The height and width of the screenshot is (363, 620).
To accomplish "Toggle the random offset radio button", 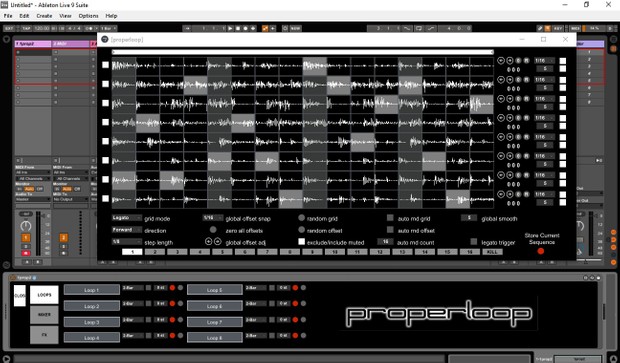I will click(x=302, y=230).
